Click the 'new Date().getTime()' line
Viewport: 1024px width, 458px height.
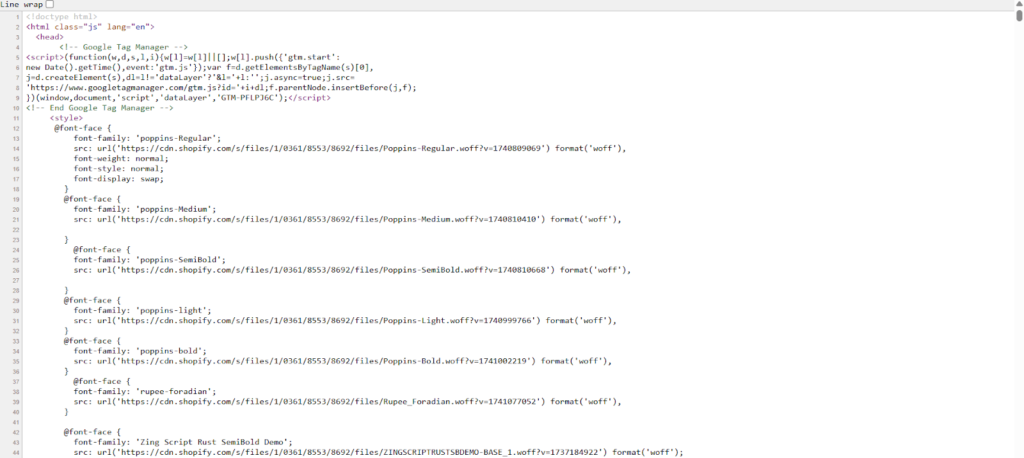202,67
